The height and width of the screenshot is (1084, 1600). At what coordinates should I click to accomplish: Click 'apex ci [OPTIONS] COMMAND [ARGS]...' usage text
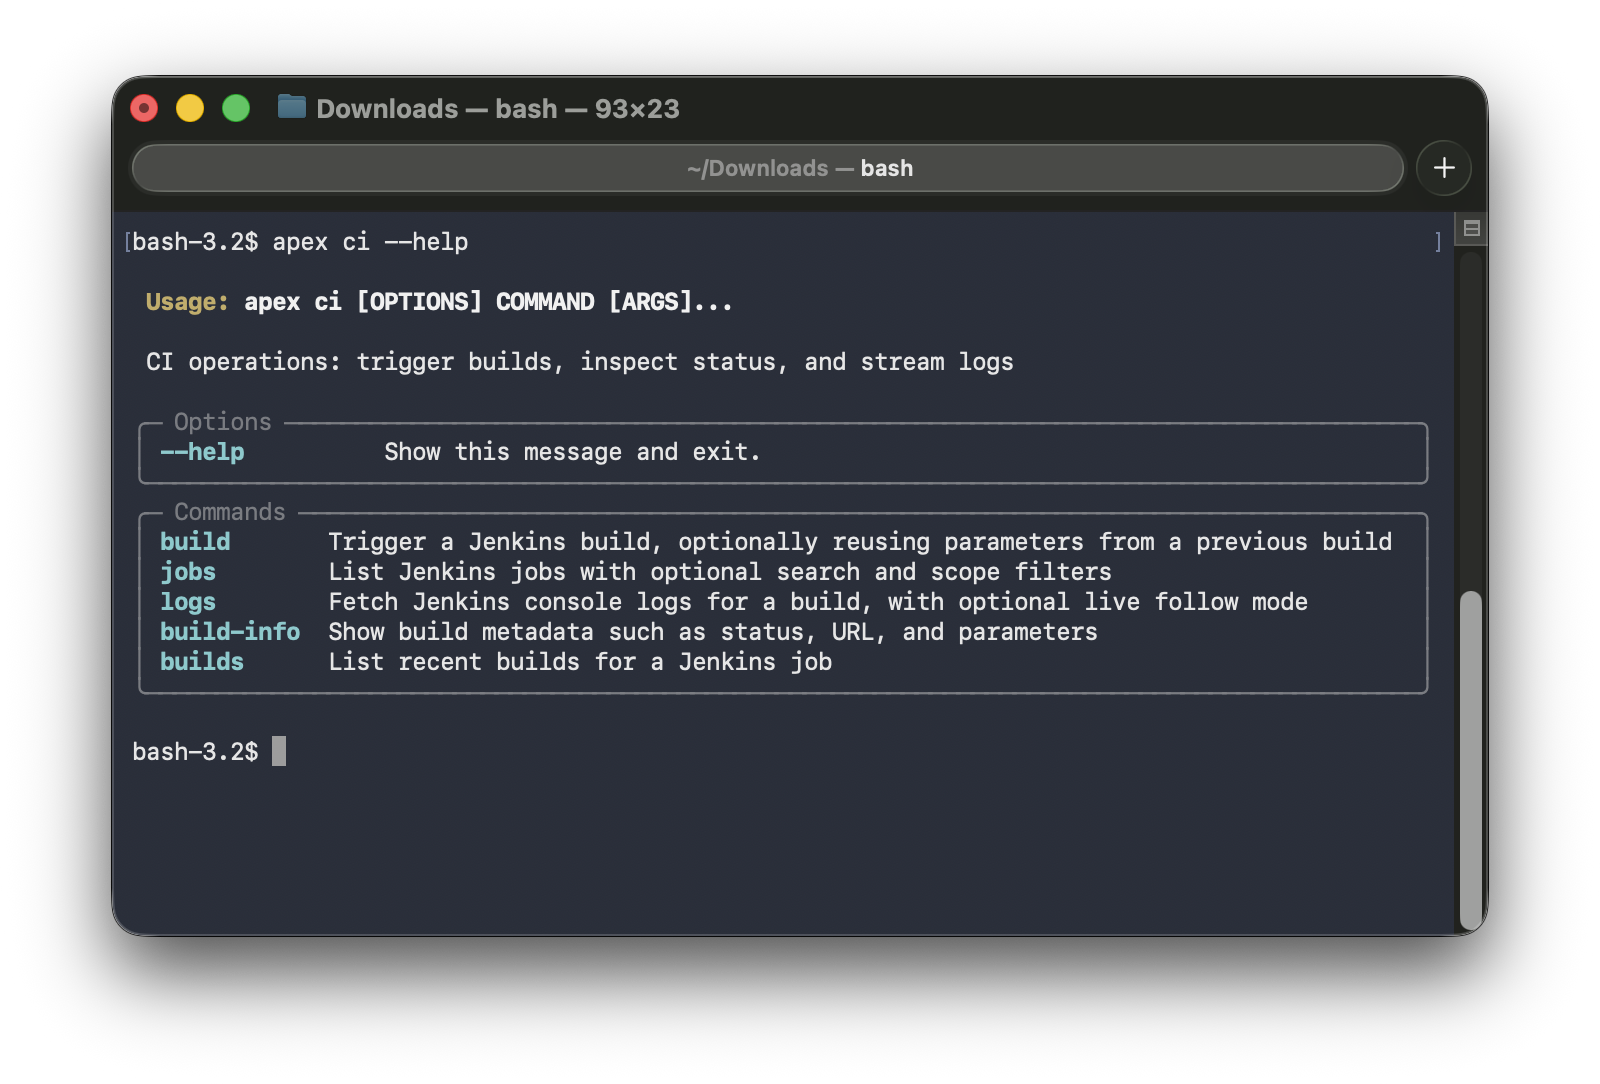488,301
